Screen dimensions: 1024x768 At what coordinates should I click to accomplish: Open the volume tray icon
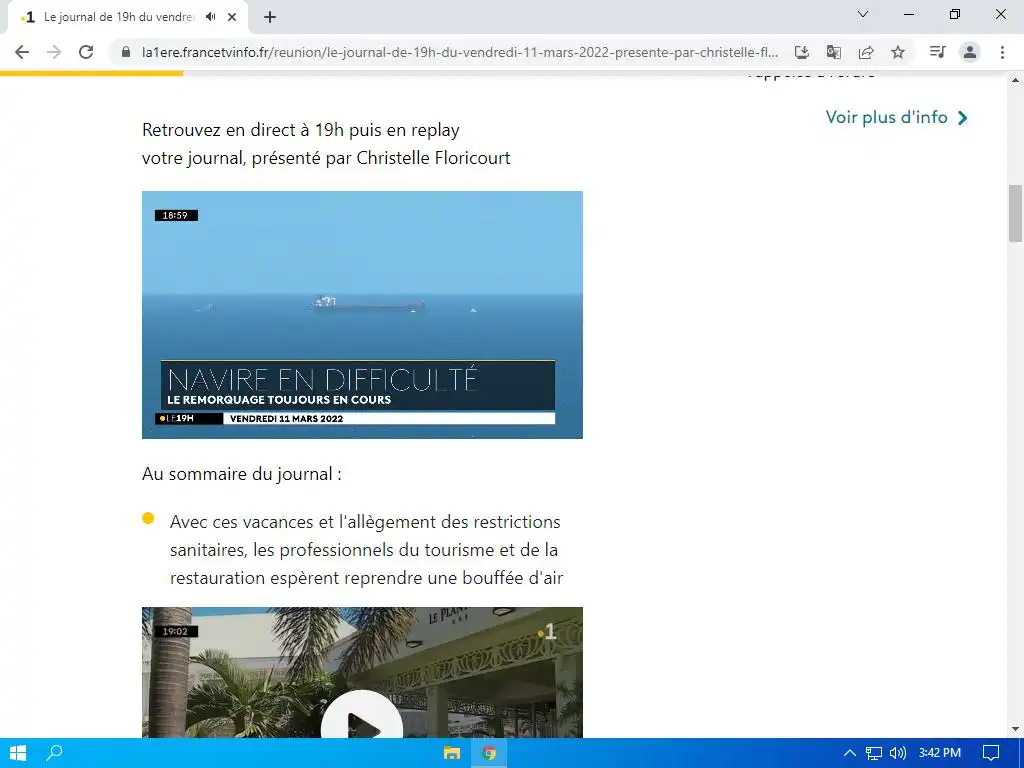[x=898, y=753]
